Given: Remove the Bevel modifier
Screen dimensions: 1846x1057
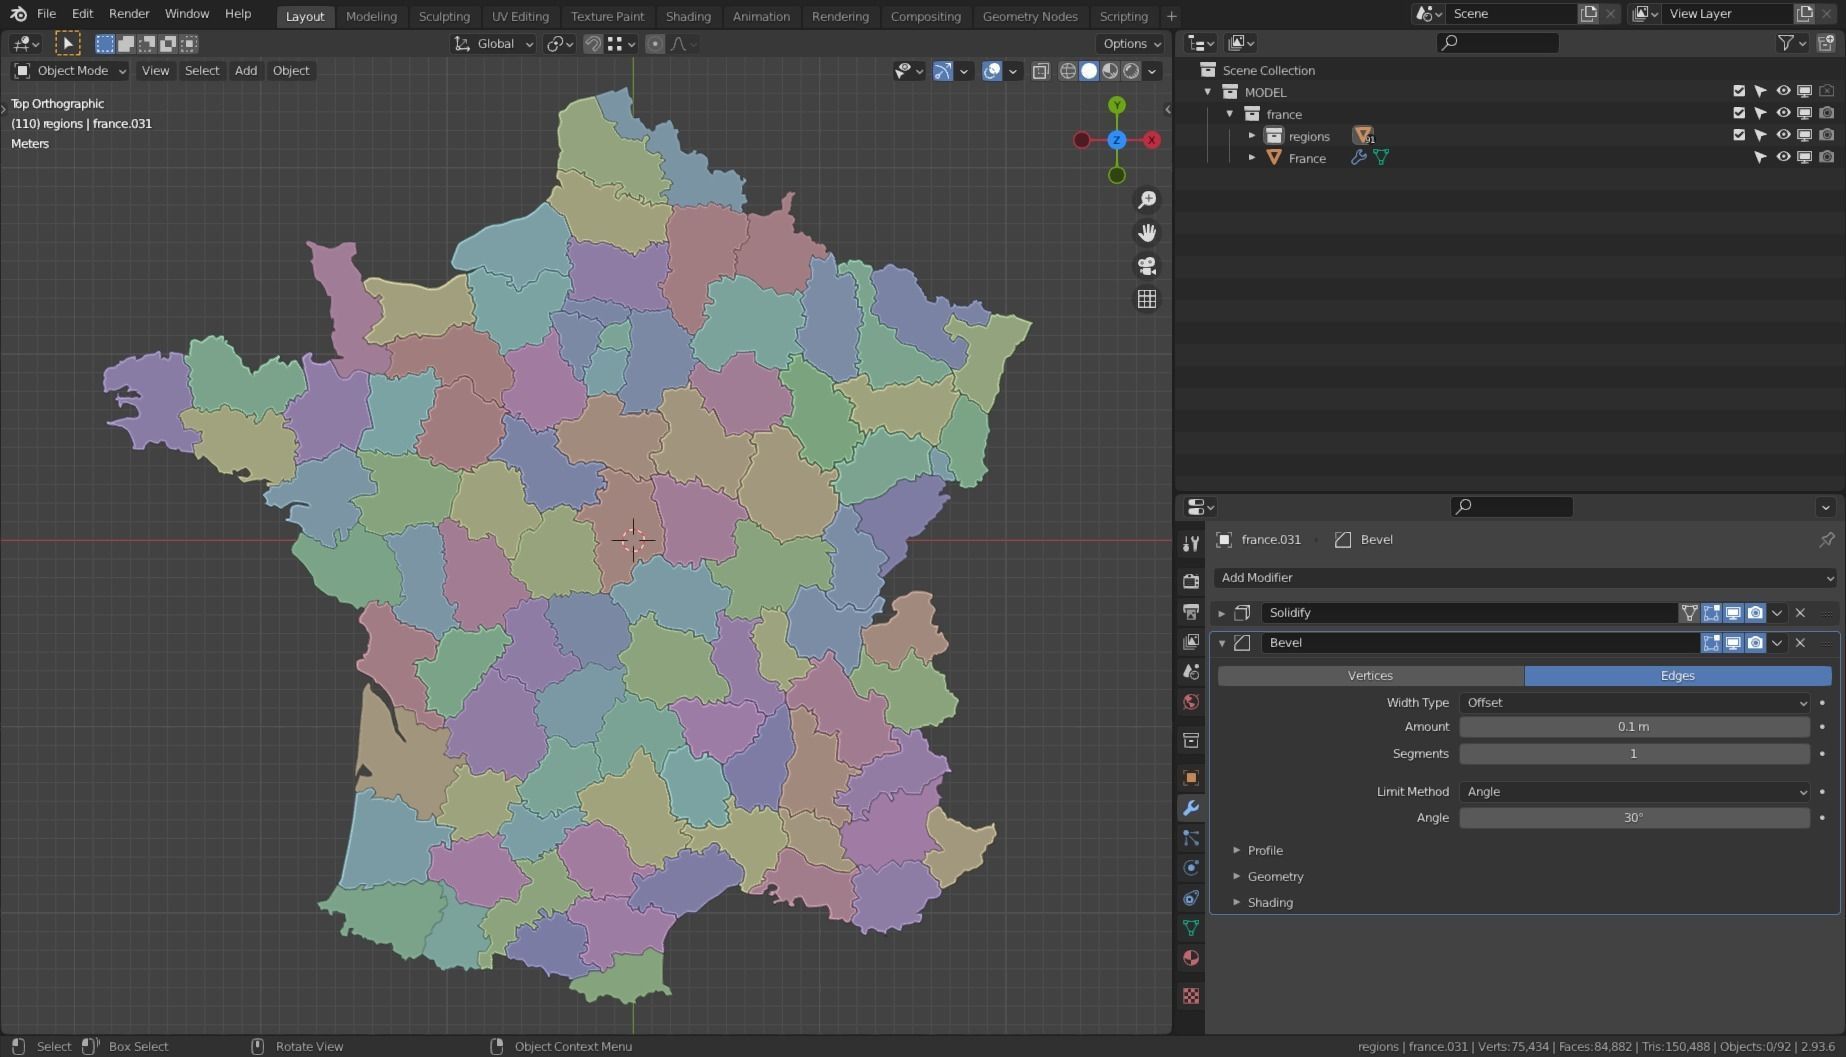Looking at the screenshot, I should 1800,643.
